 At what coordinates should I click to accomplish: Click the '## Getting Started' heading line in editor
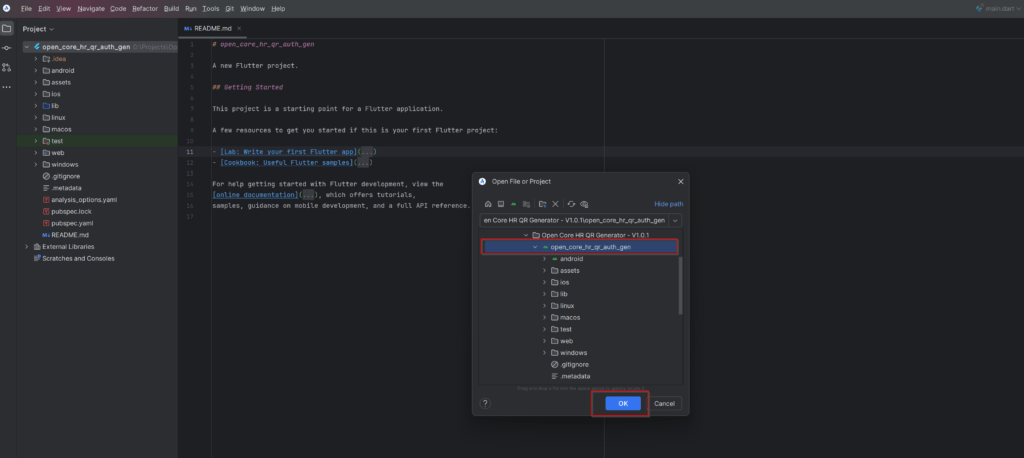point(248,87)
